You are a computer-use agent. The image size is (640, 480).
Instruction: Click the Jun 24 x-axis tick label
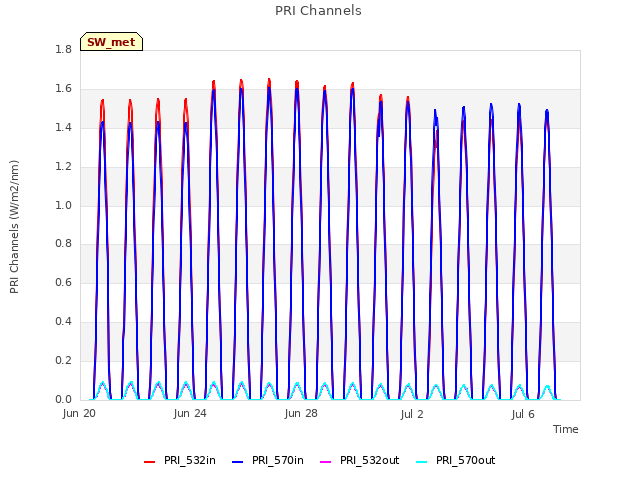(190, 414)
